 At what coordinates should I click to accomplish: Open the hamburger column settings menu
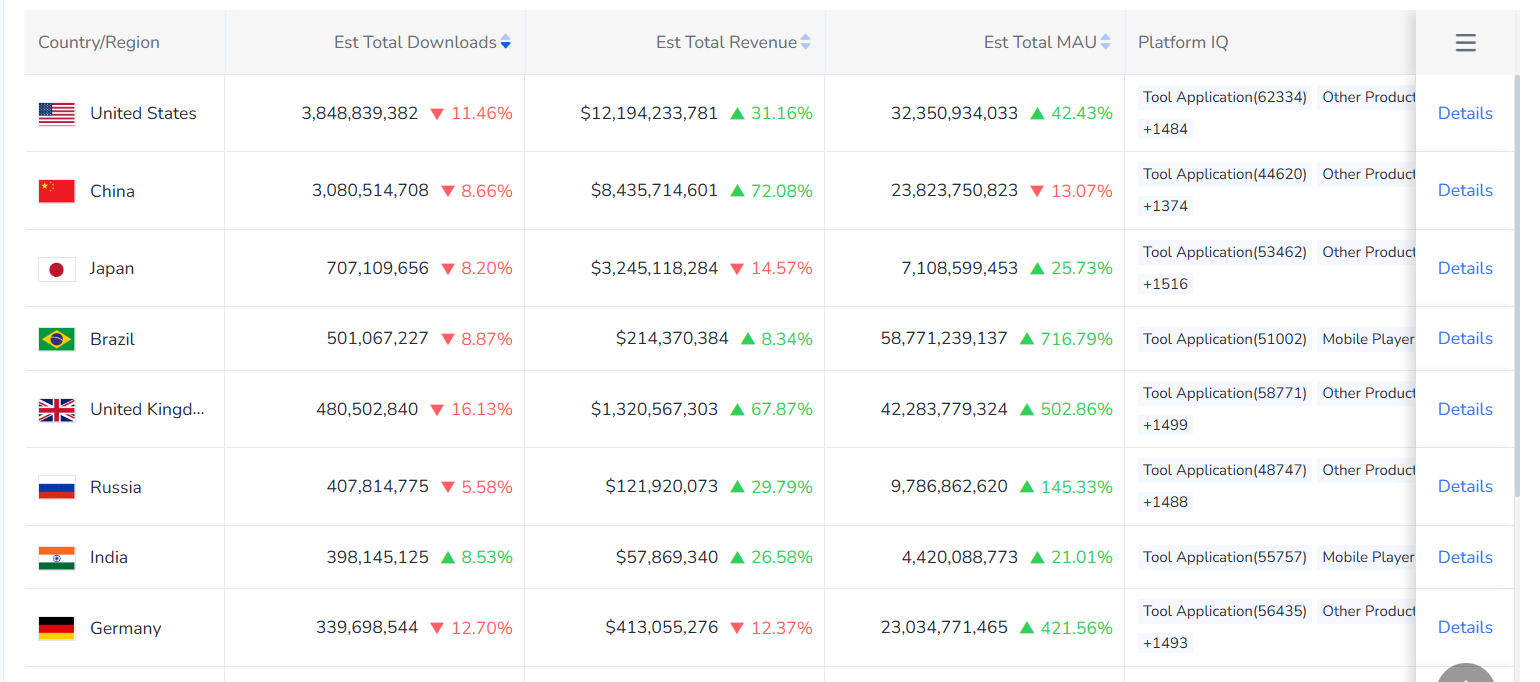pyautogui.click(x=1465, y=43)
